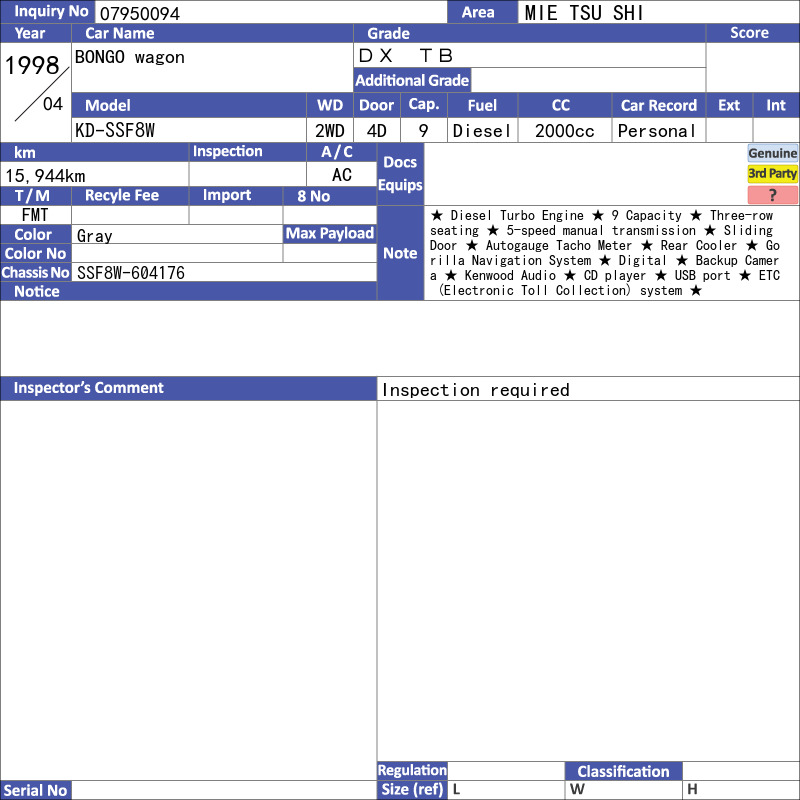Click the Genuine equipment badge

[772, 153]
